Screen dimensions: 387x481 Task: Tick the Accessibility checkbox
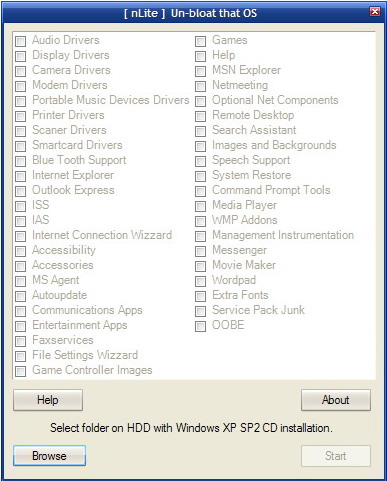(x=20, y=251)
